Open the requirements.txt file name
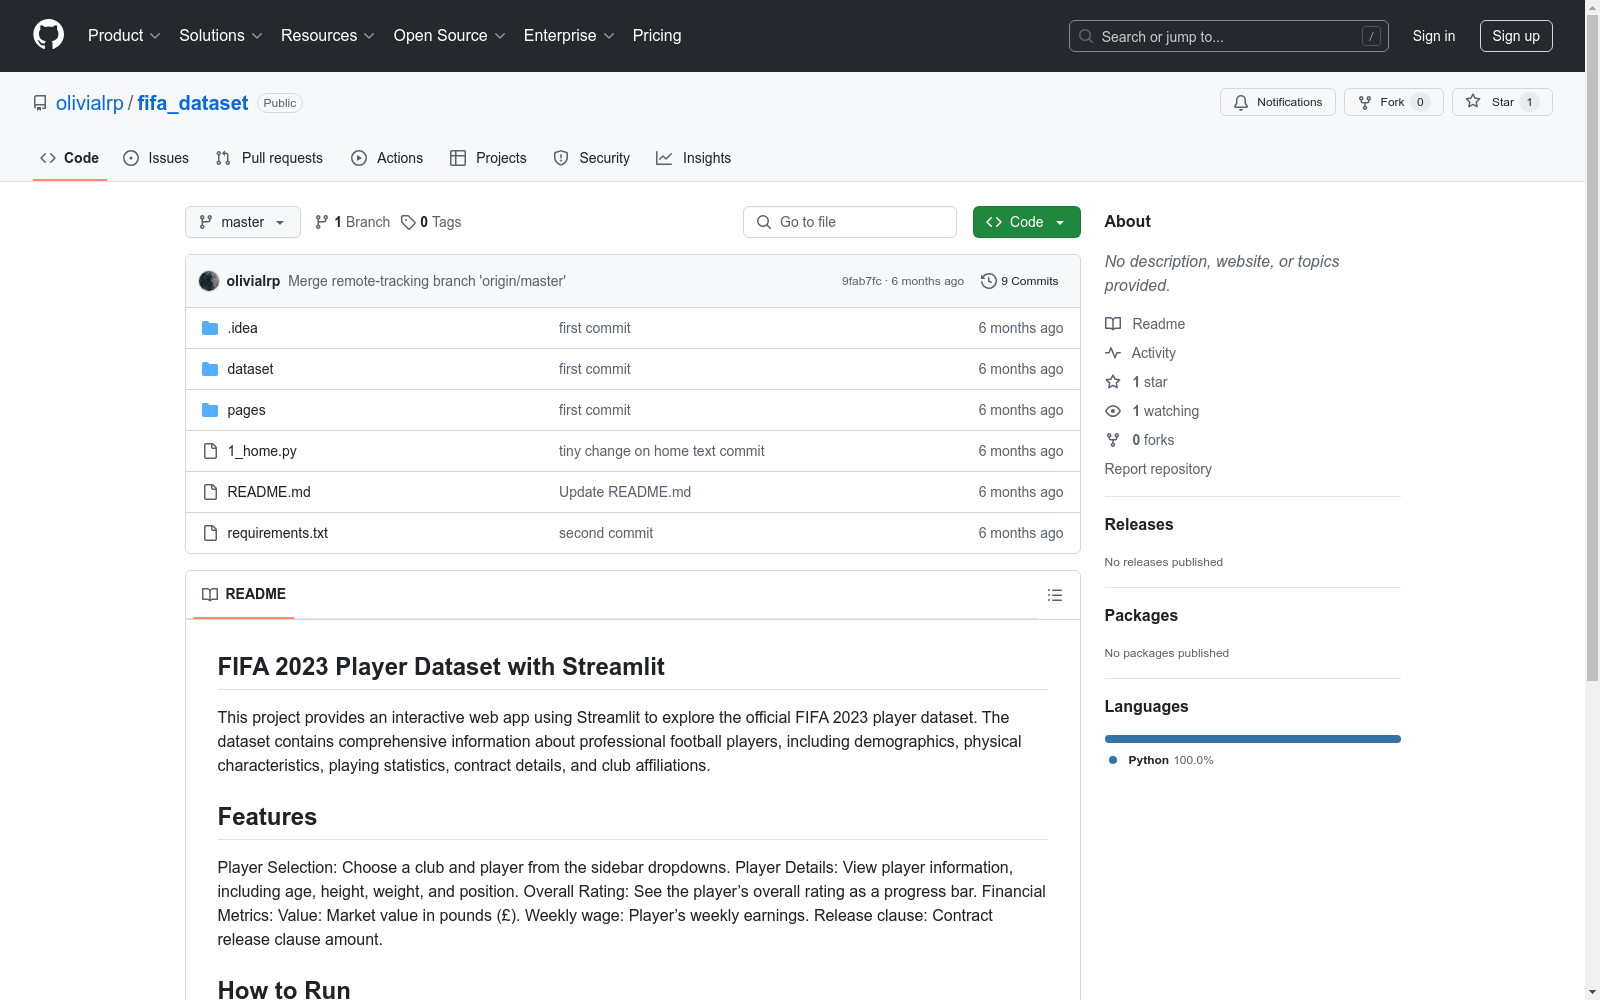The height and width of the screenshot is (1000, 1600). (x=278, y=533)
